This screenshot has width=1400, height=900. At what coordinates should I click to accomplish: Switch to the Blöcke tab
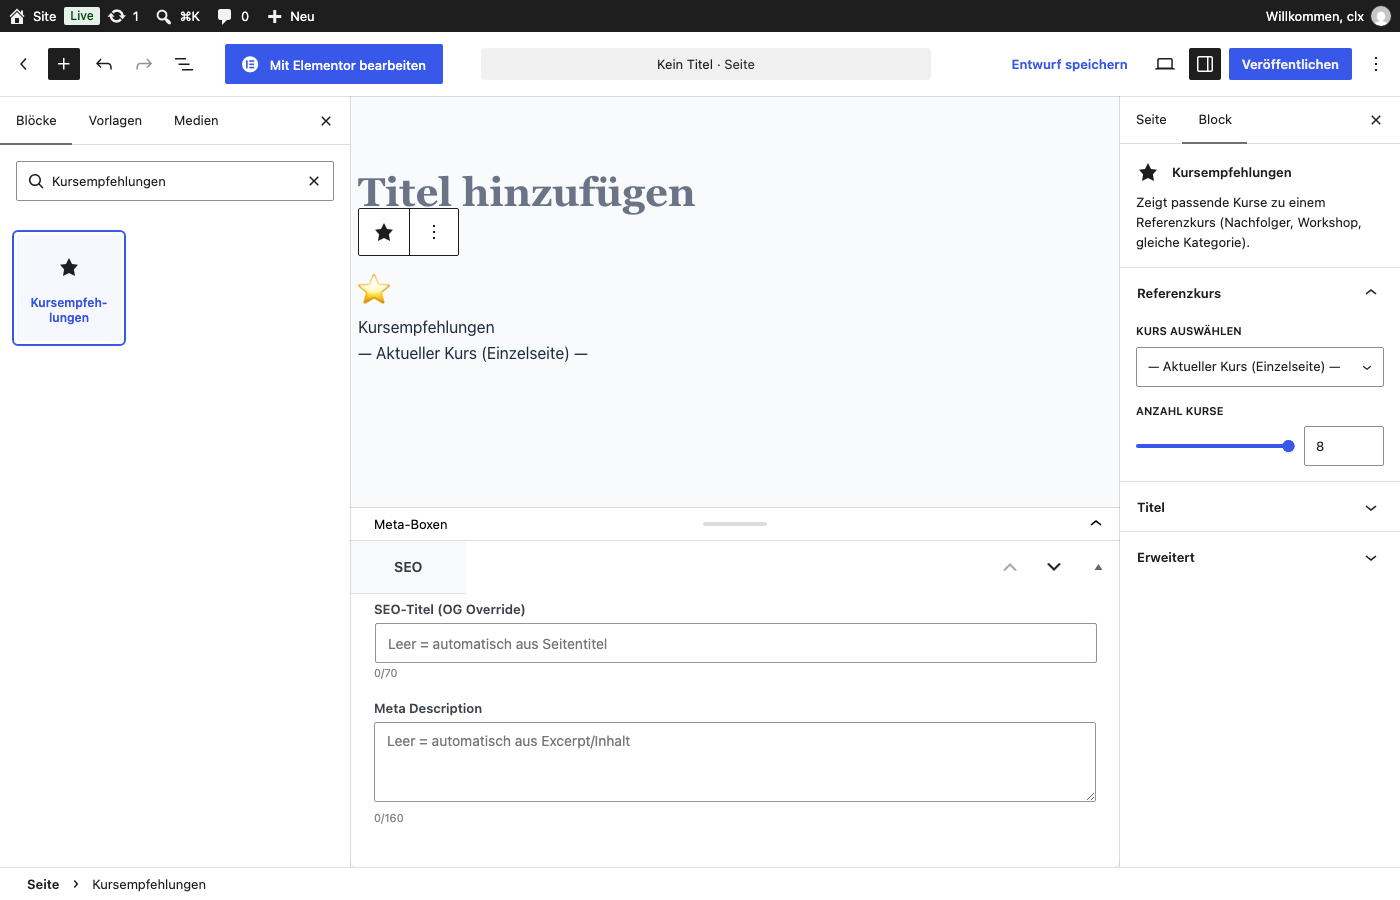click(x=36, y=120)
